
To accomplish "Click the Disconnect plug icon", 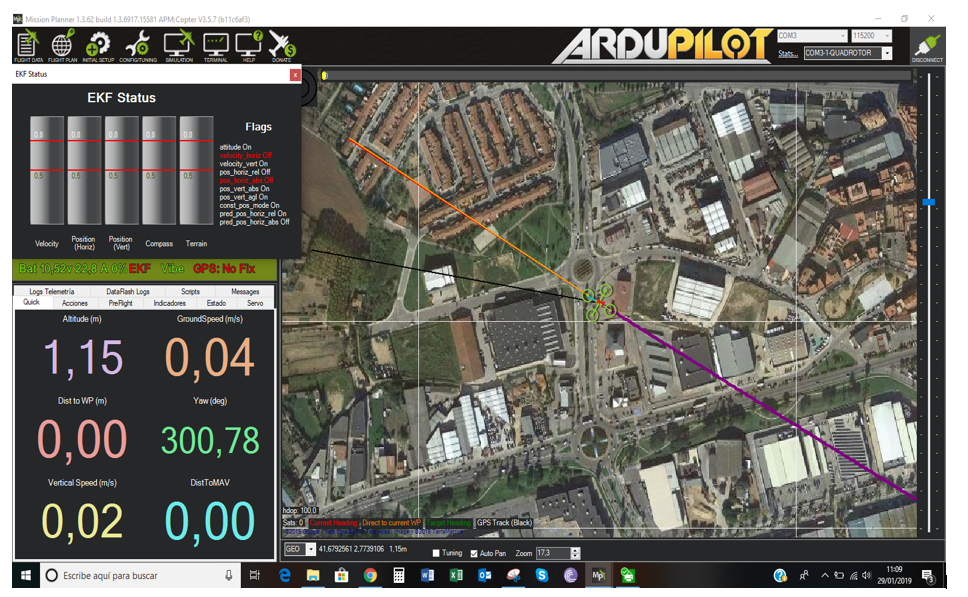I will pos(927,46).
